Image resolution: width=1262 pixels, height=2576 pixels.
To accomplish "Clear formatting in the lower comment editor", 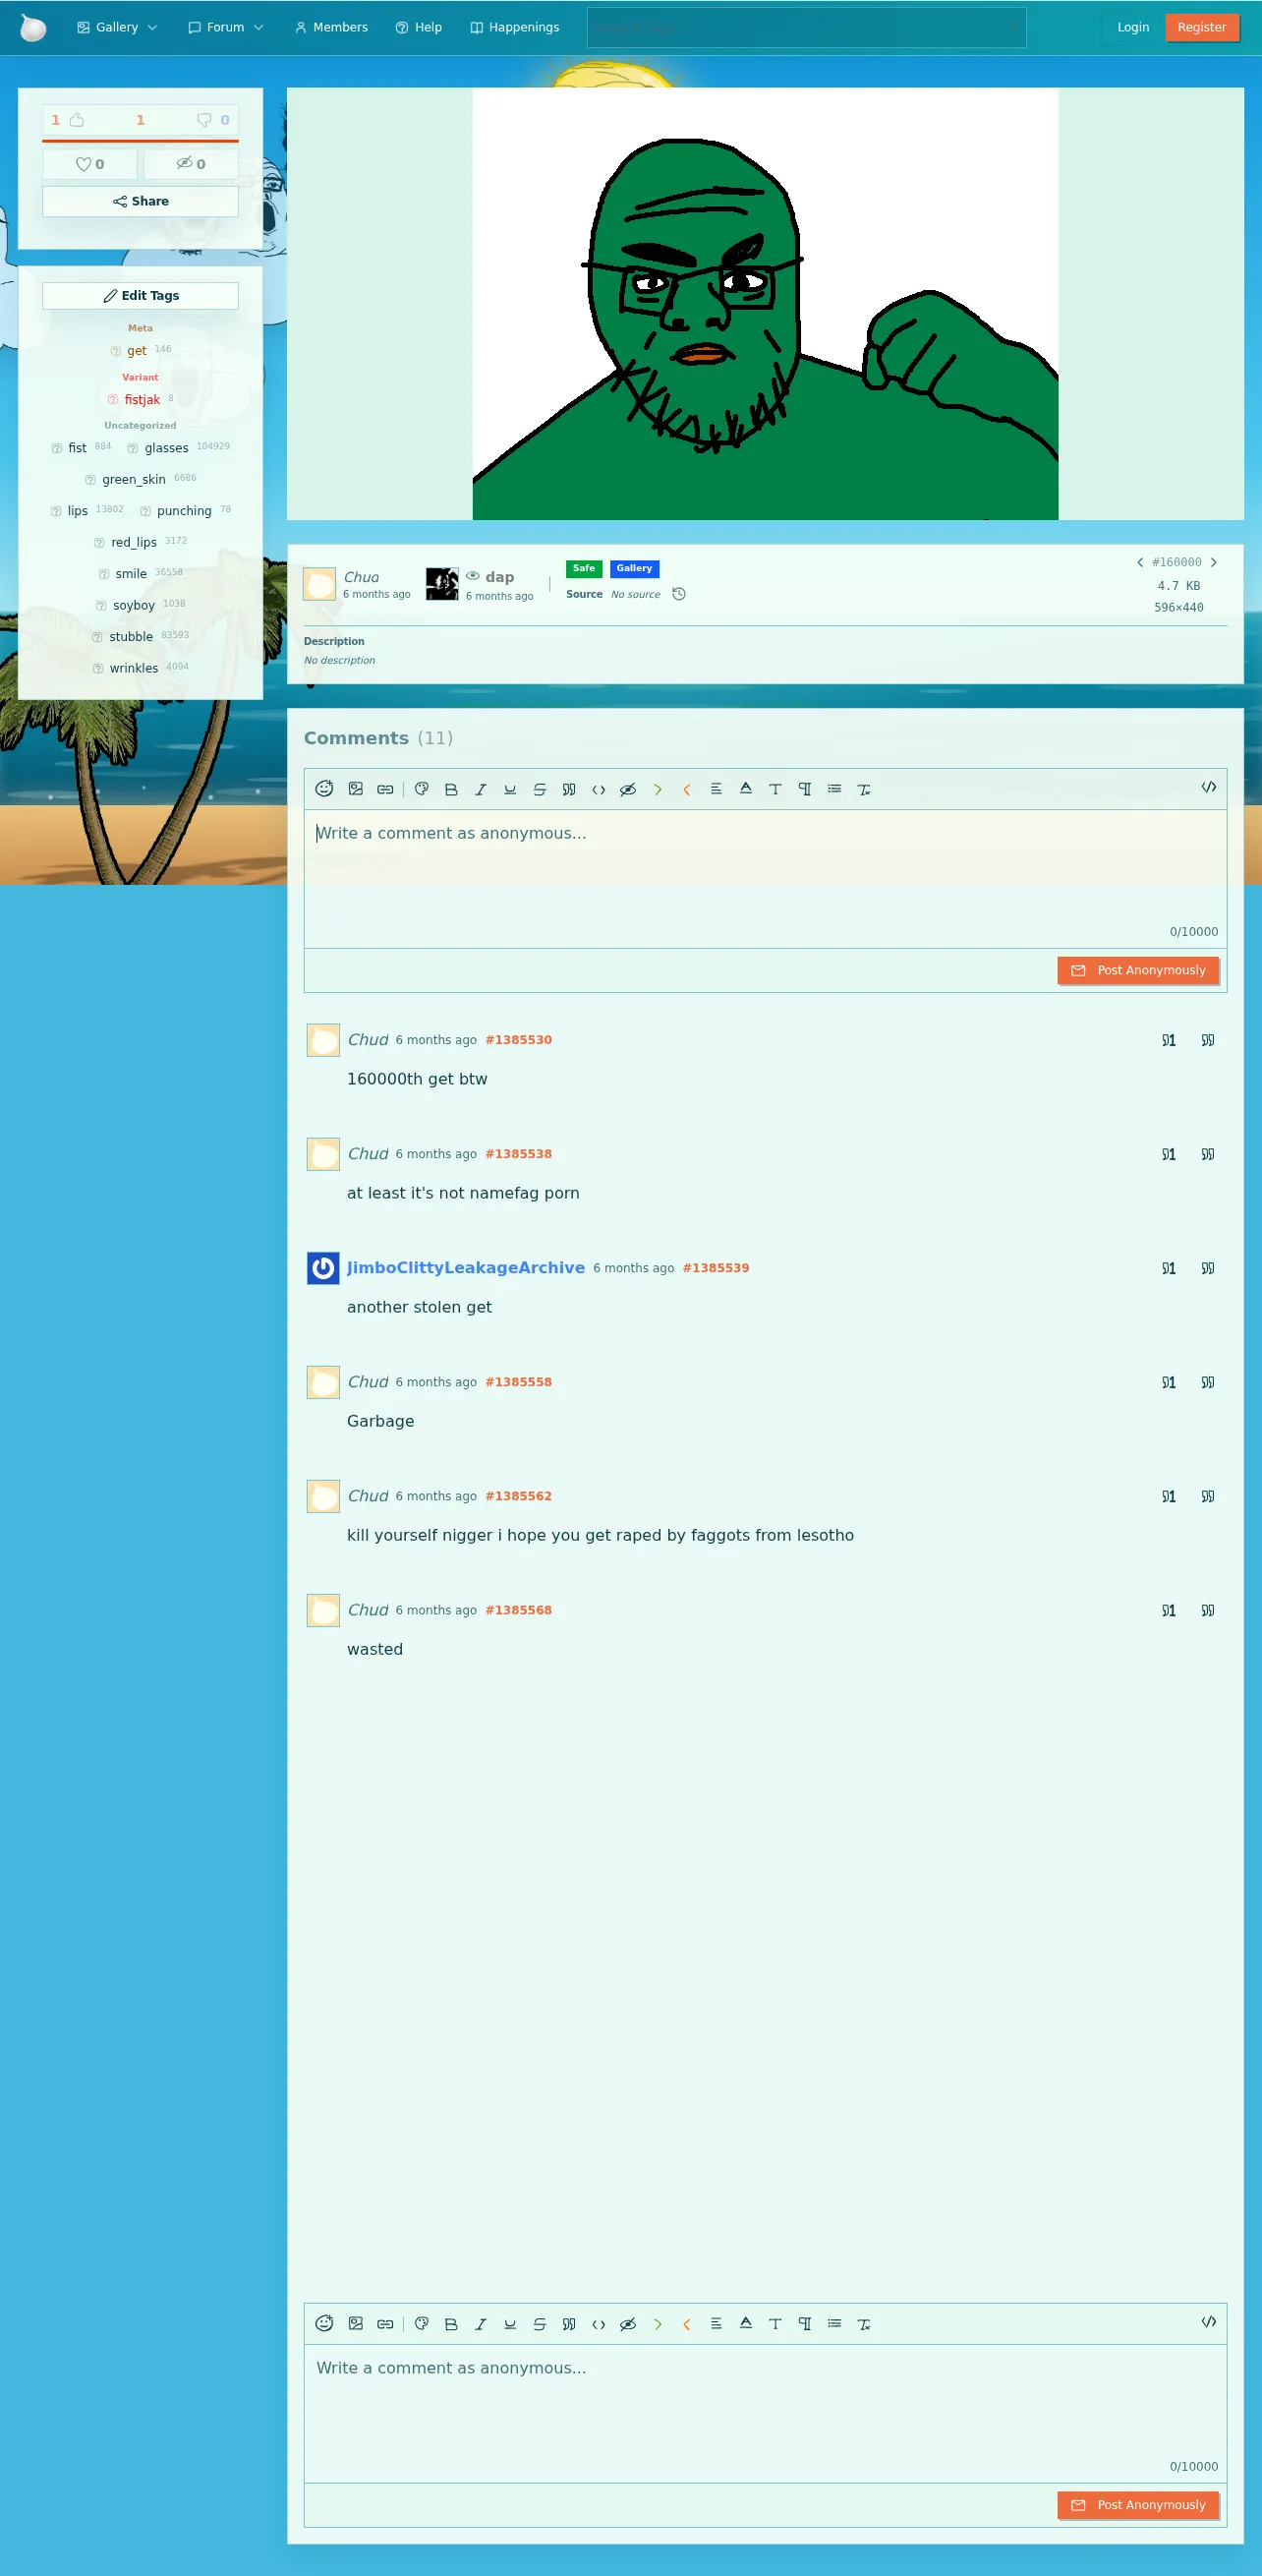I will [x=864, y=2323].
